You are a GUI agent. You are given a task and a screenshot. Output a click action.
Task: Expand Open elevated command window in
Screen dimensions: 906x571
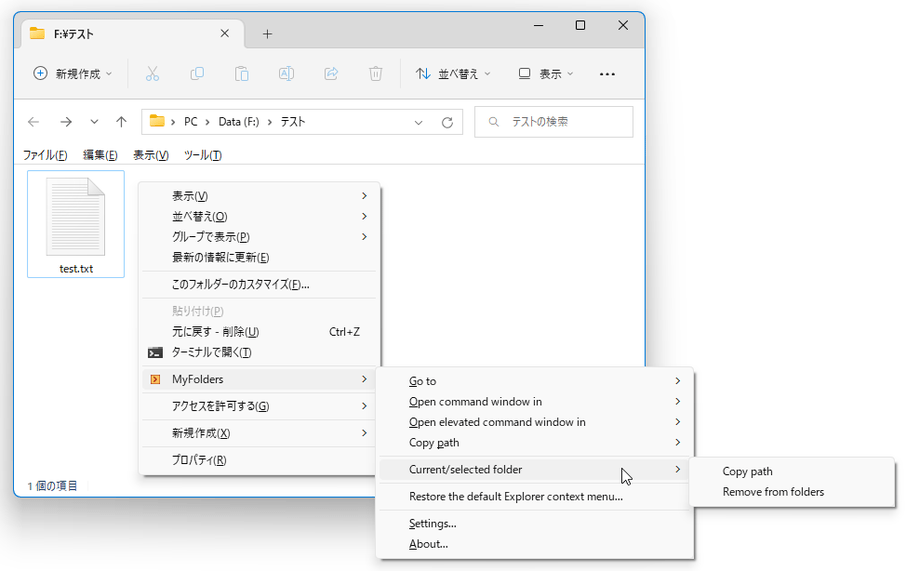[x=535, y=422]
